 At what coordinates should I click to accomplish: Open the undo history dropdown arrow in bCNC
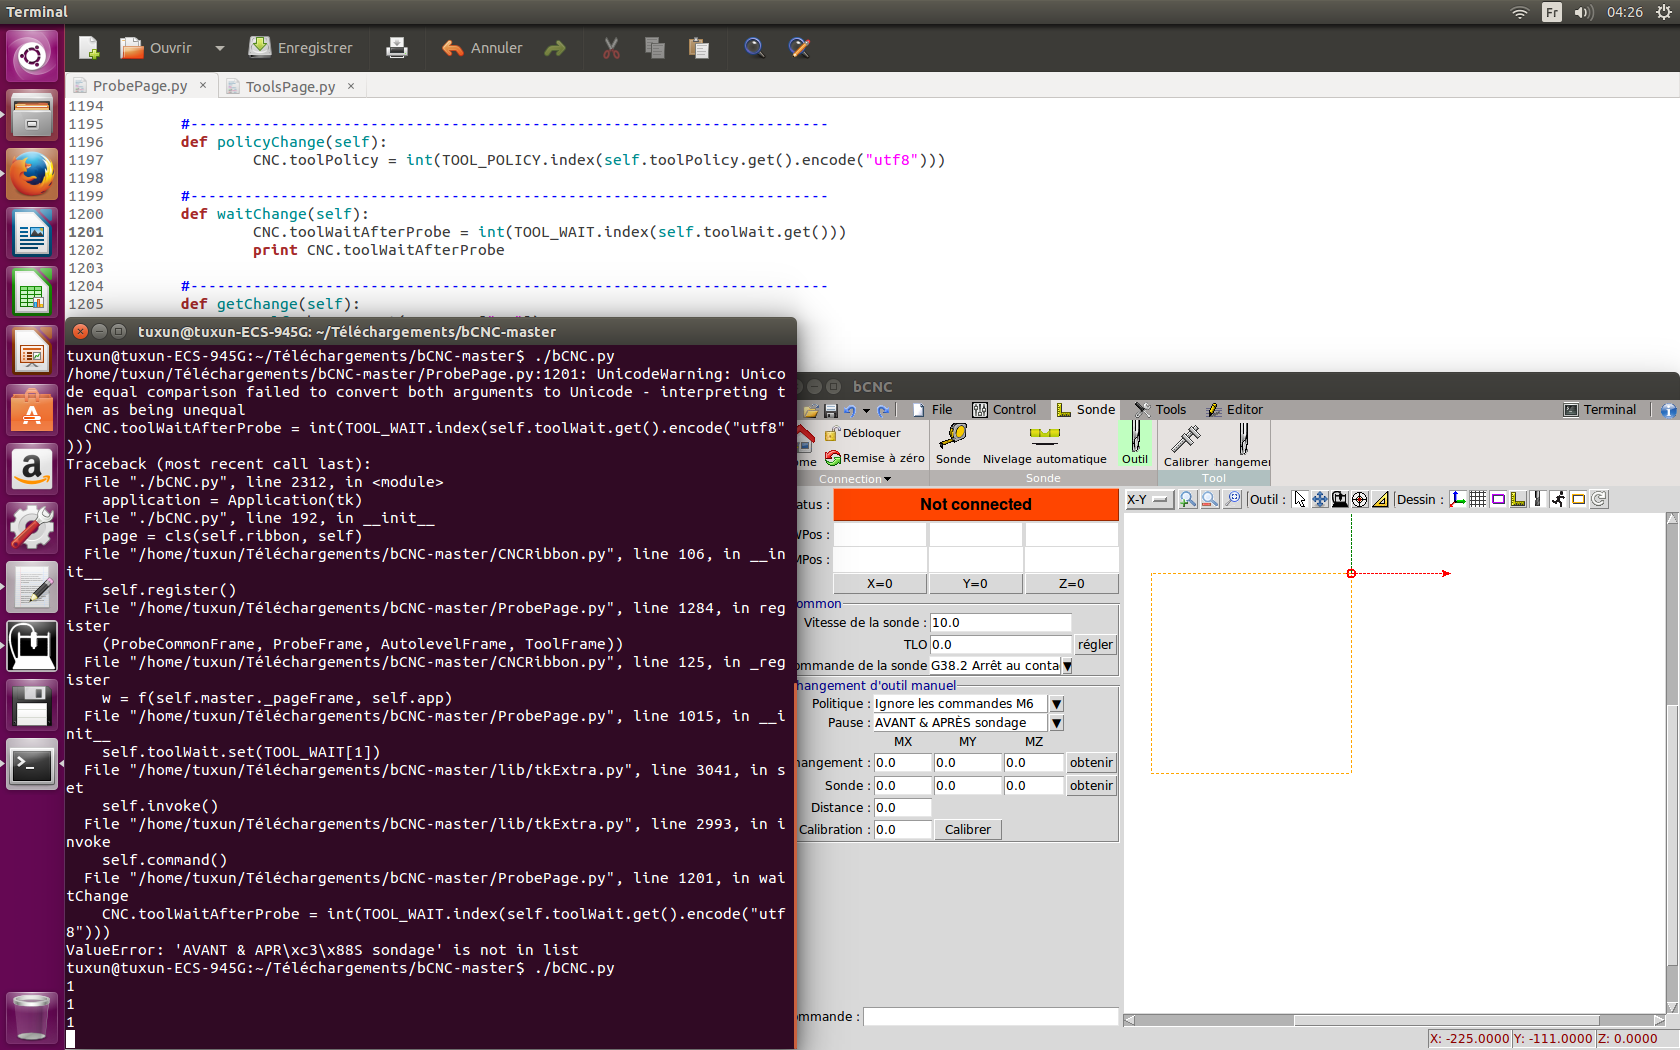(866, 410)
